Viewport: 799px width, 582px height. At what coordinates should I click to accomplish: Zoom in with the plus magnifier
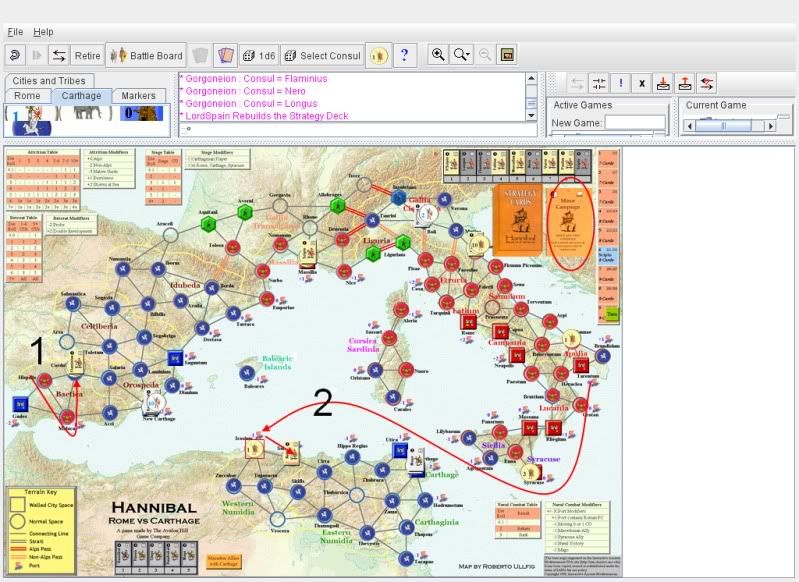tap(438, 55)
